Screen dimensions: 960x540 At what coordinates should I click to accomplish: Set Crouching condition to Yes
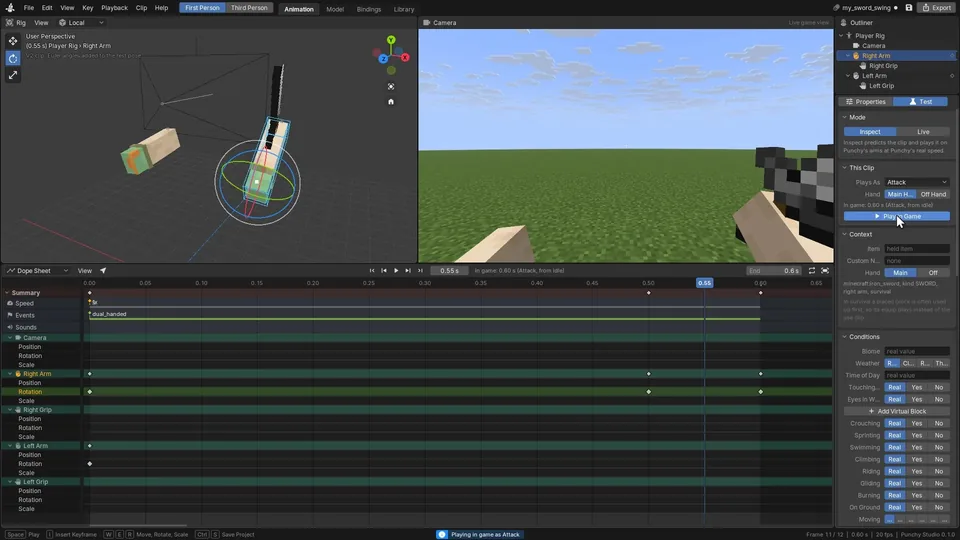[917, 423]
